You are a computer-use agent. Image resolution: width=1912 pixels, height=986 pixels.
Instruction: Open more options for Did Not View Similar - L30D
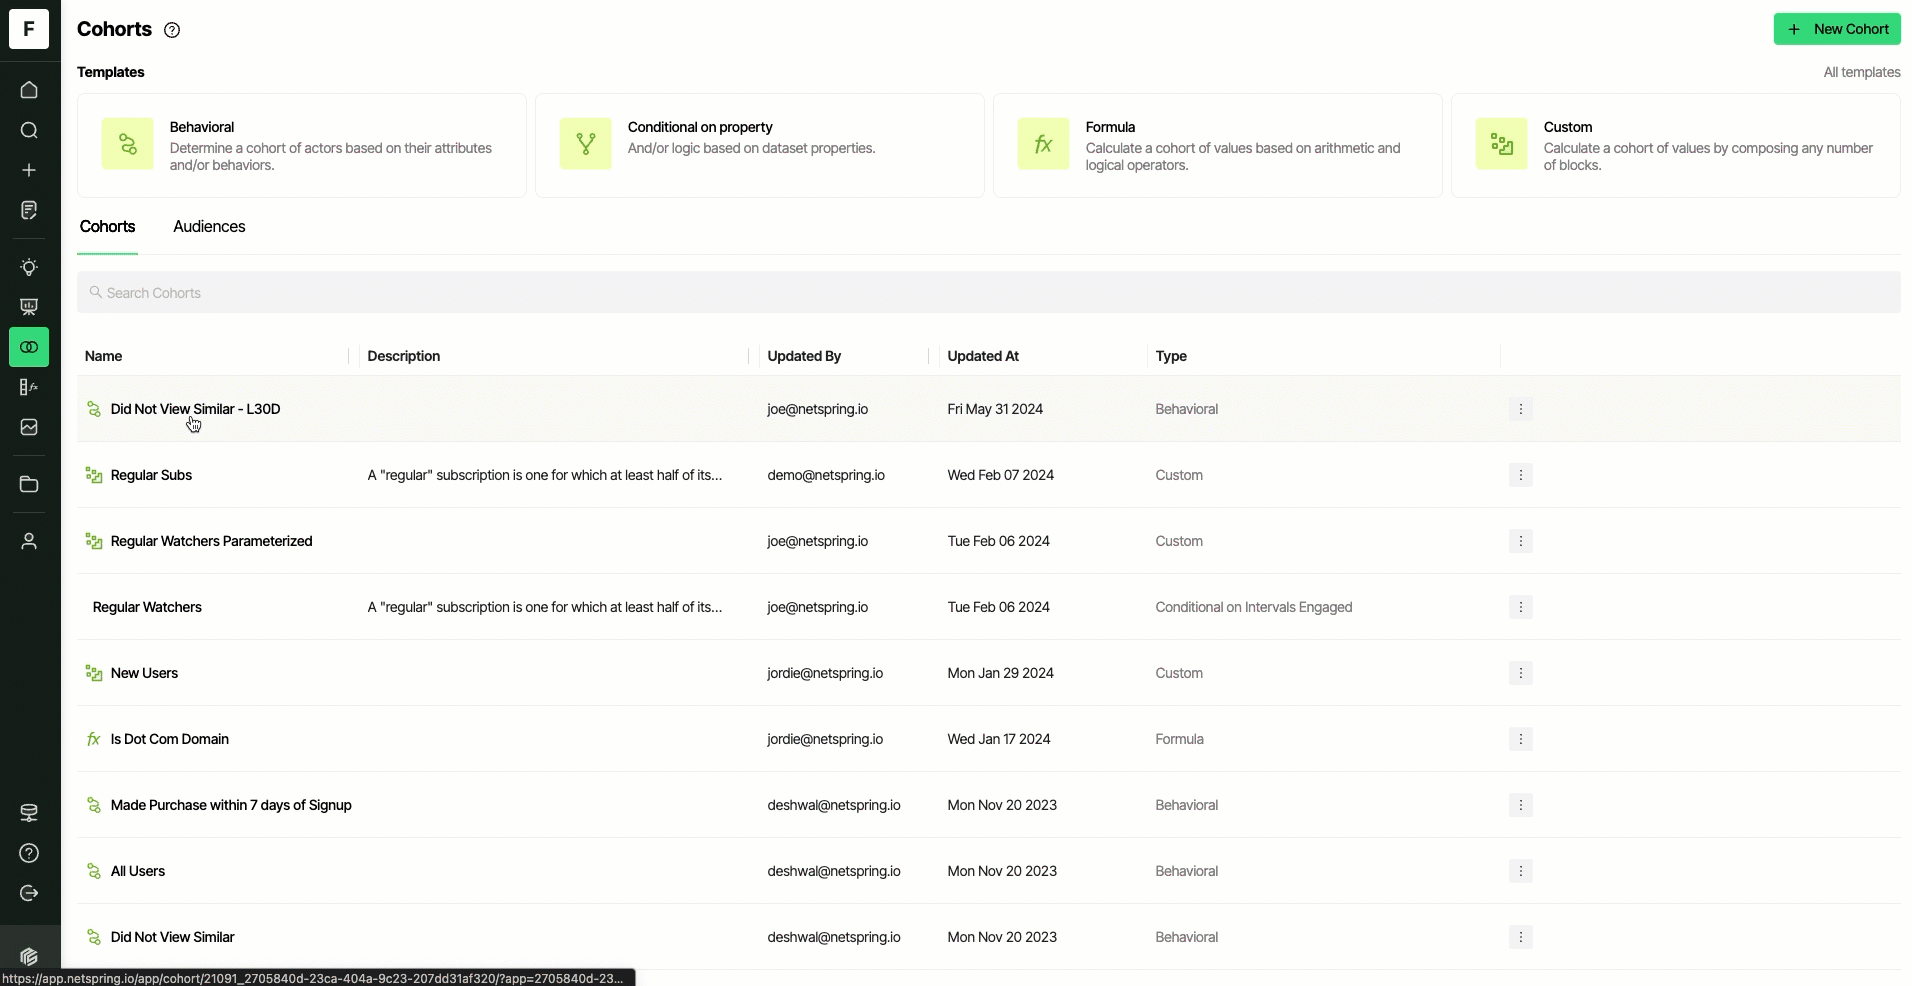coord(1520,409)
